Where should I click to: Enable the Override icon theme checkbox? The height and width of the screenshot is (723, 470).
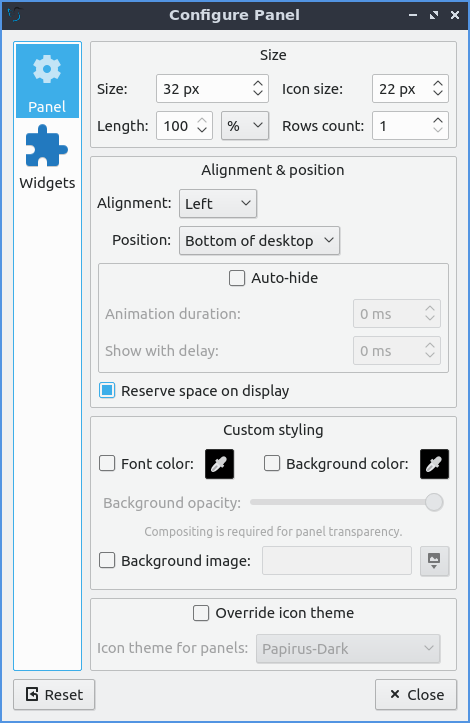(201, 613)
